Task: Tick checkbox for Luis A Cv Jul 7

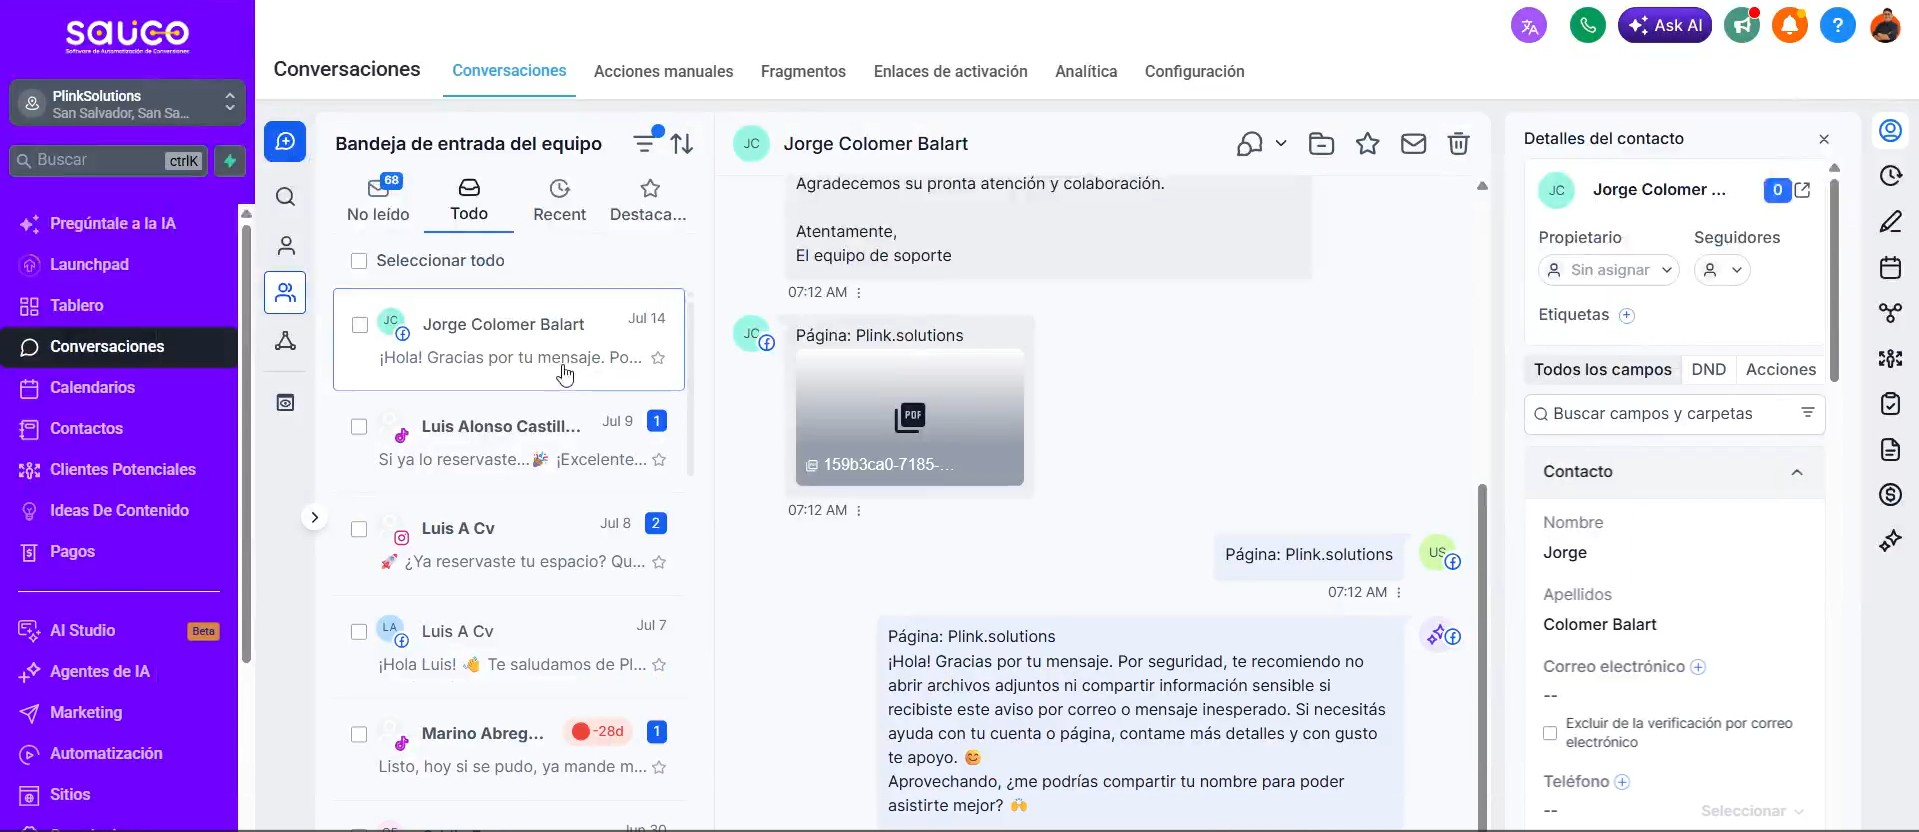Action: click(359, 632)
